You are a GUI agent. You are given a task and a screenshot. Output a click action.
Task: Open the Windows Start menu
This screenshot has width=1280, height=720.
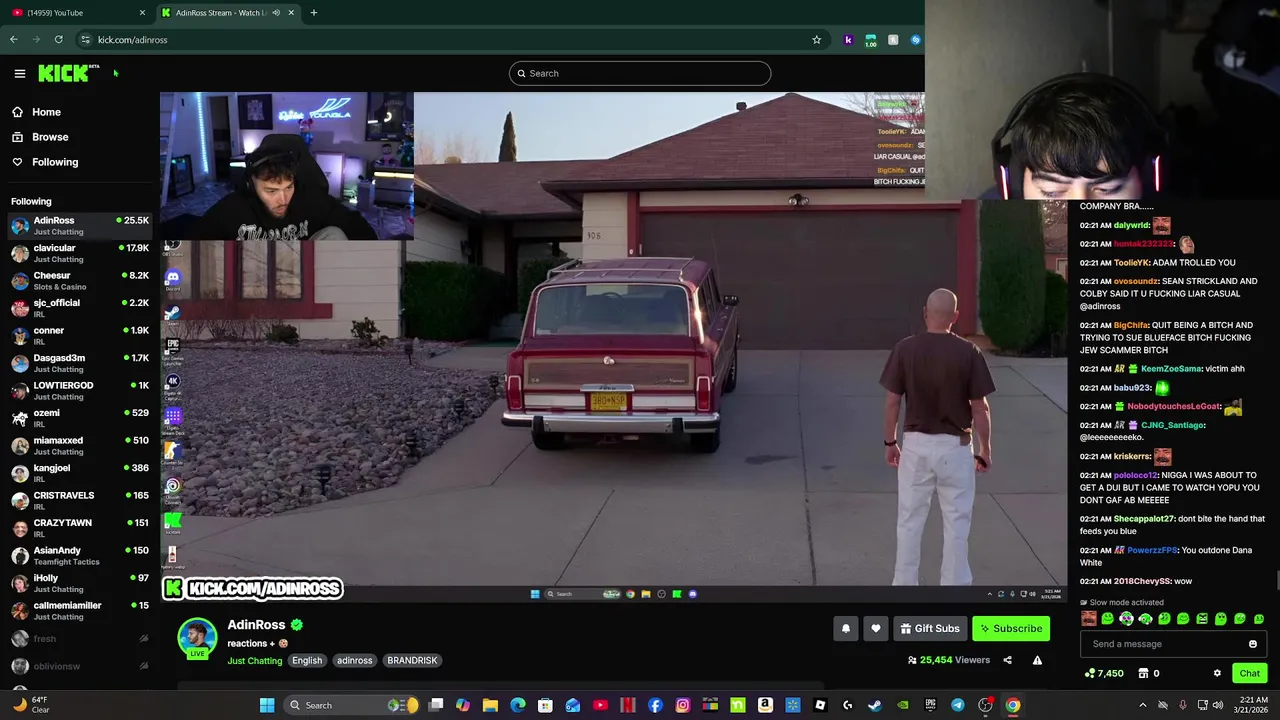(267, 705)
